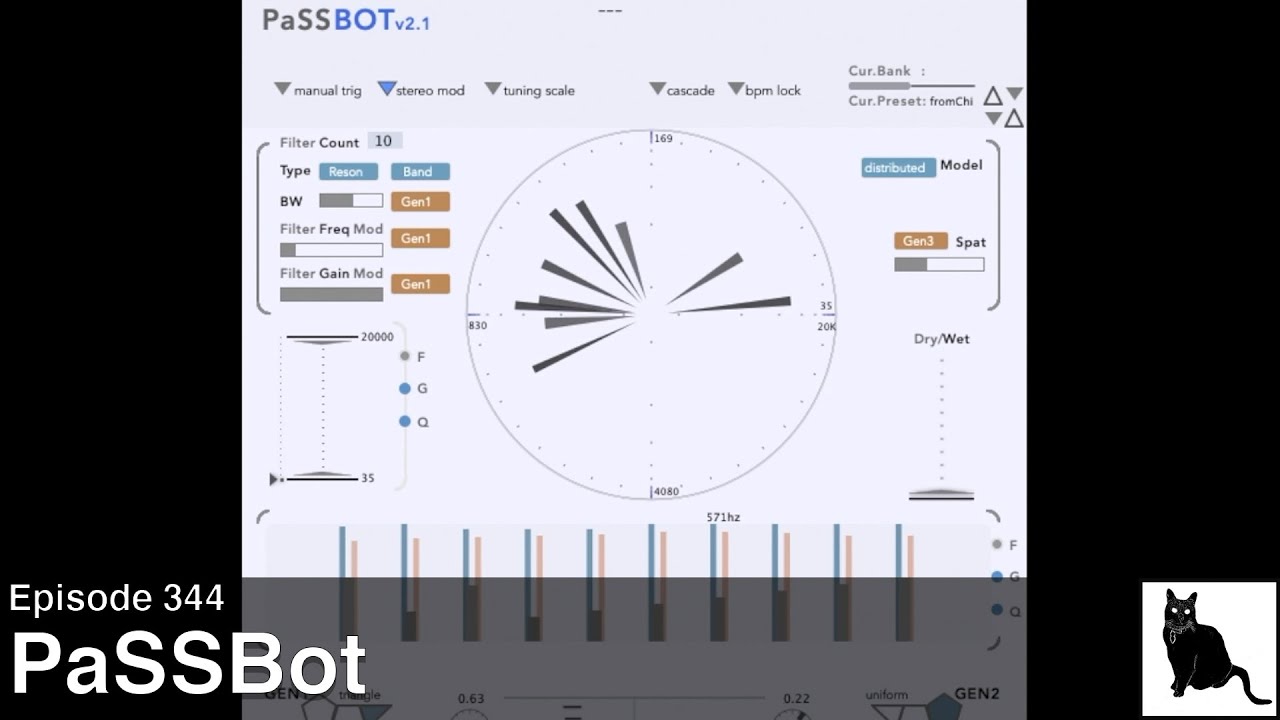The height and width of the screenshot is (720, 1280).
Task: Click the 20K label on radial display
Action: tap(826, 326)
